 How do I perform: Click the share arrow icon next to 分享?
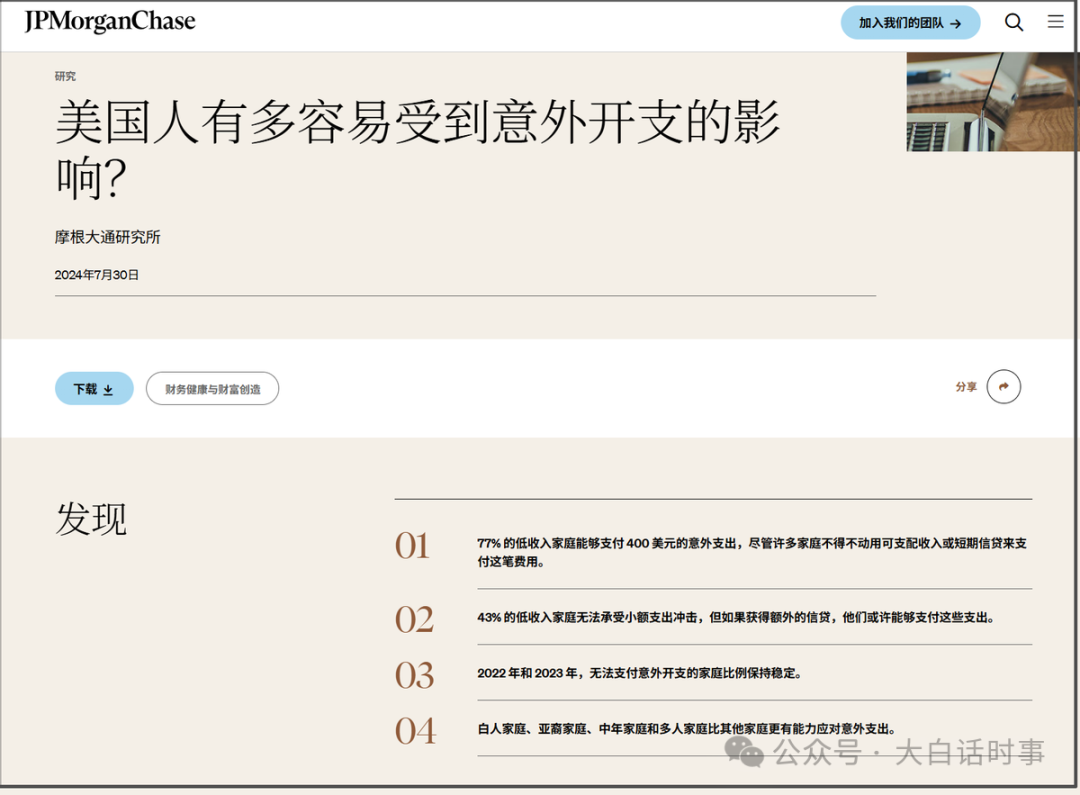pos(1004,386)
